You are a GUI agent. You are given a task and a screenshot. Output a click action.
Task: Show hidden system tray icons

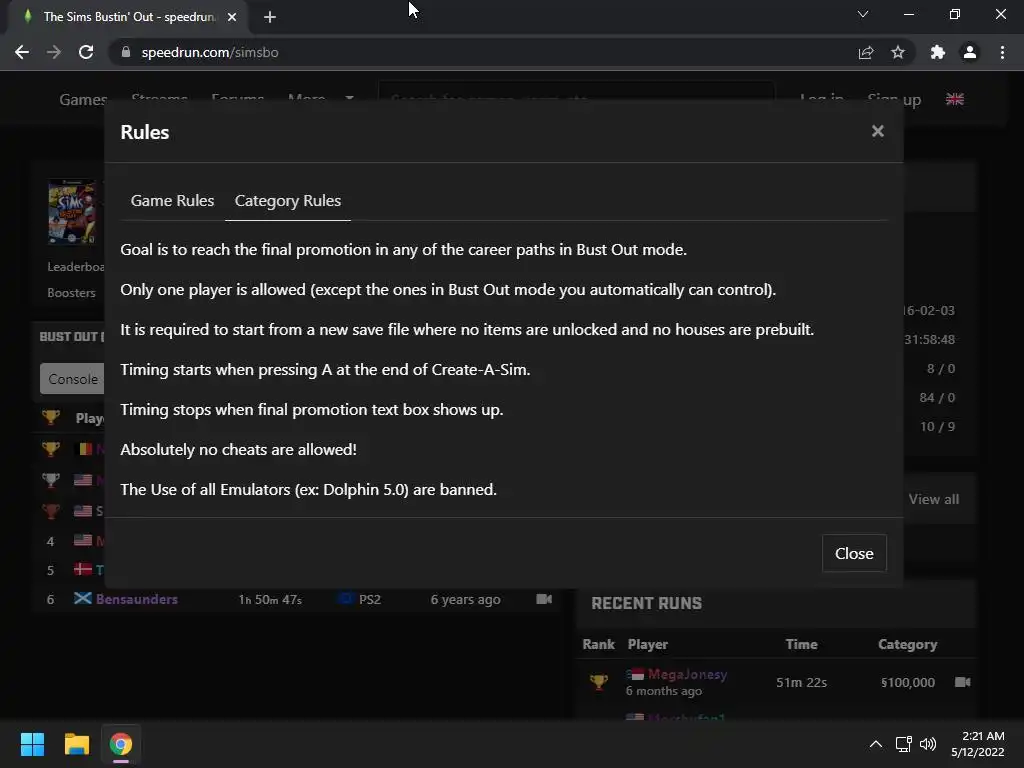(875, 744)
